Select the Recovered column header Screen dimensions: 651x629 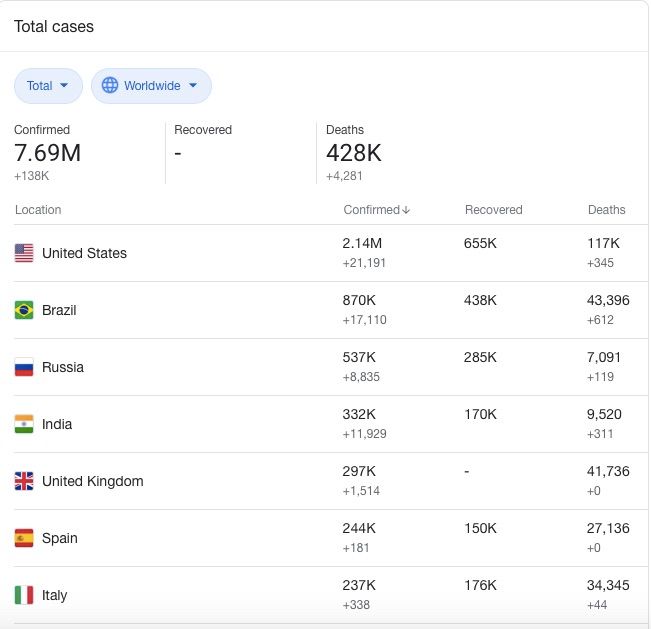(493, 210)
